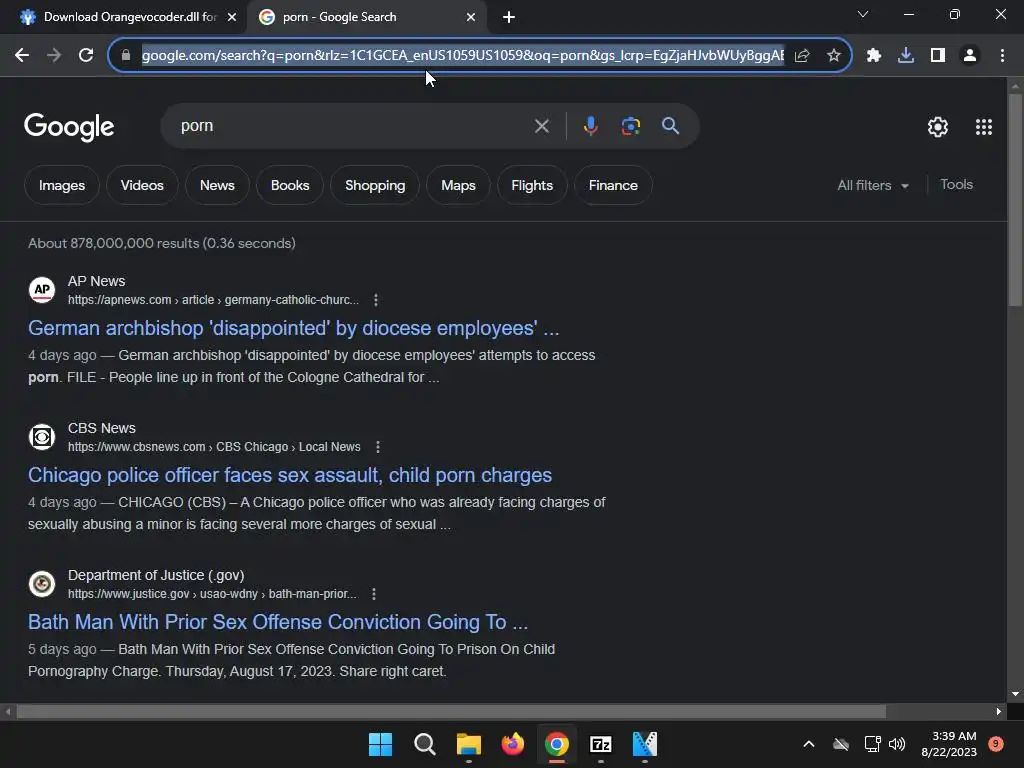Click the justice.gov result URL
The height and width of the screenshot is (768, 1024).
212,594
